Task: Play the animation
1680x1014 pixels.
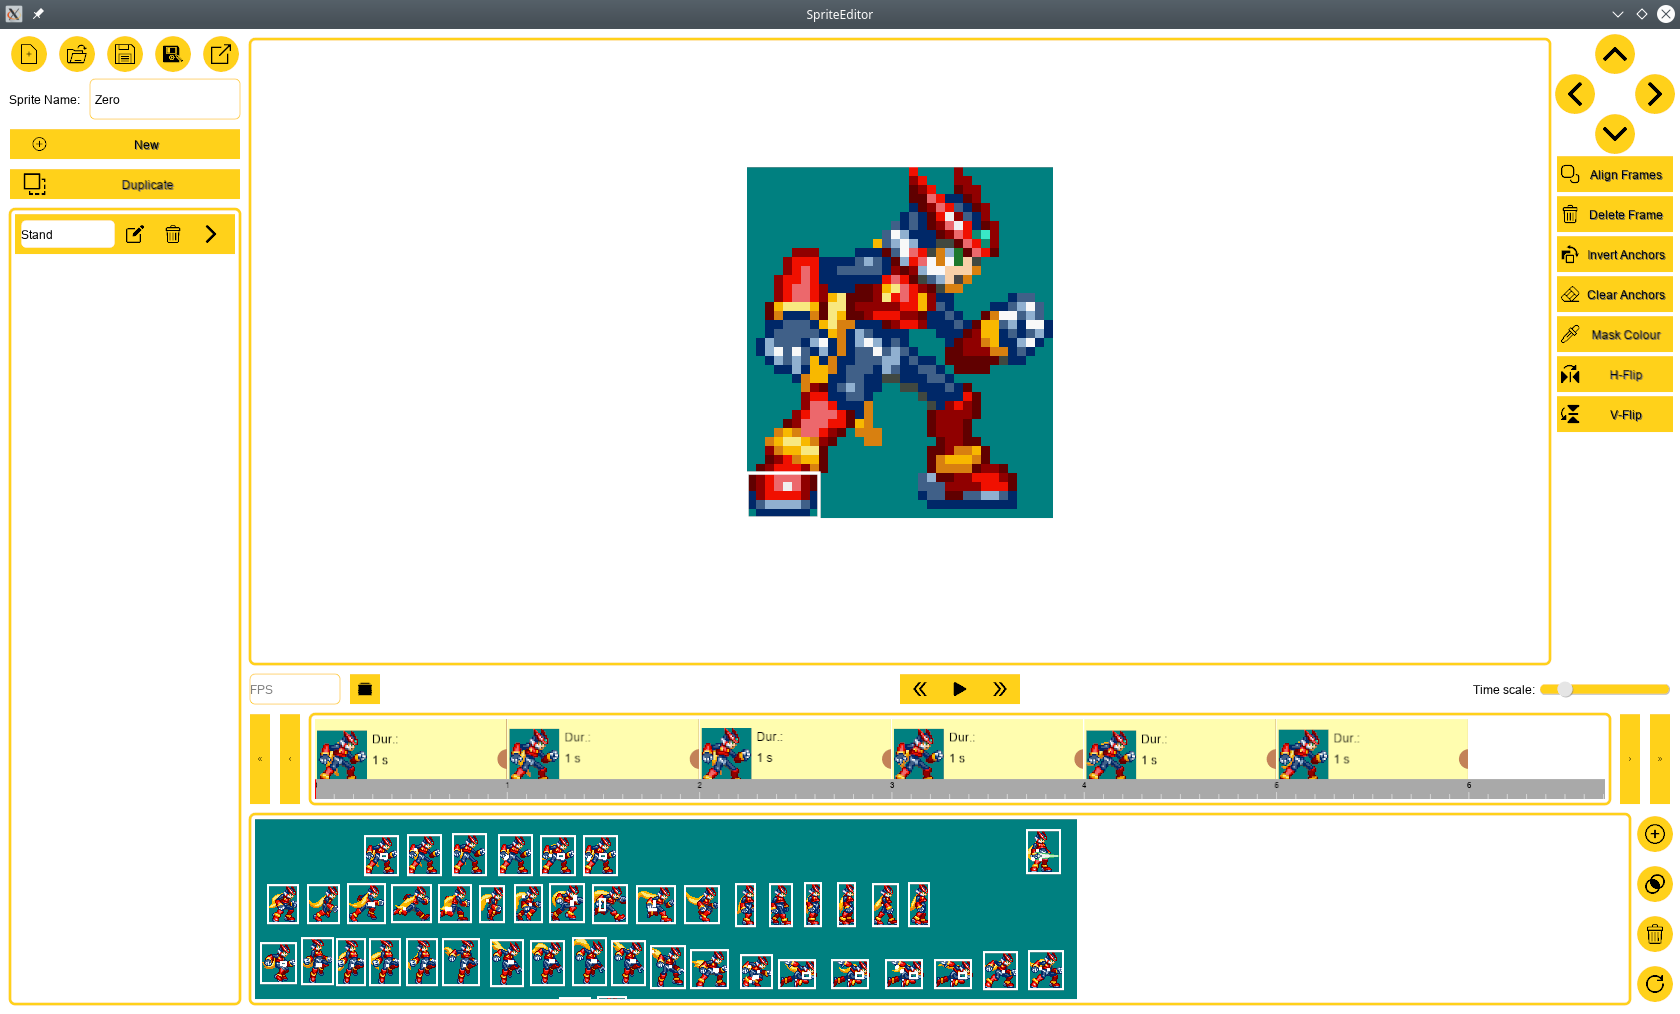Action: pyautogui.click(x=960, y=689)
